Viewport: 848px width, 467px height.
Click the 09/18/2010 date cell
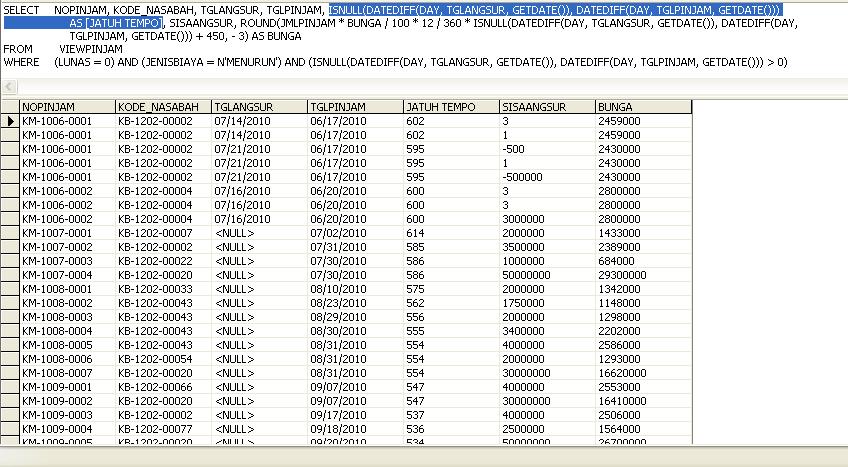355,429
